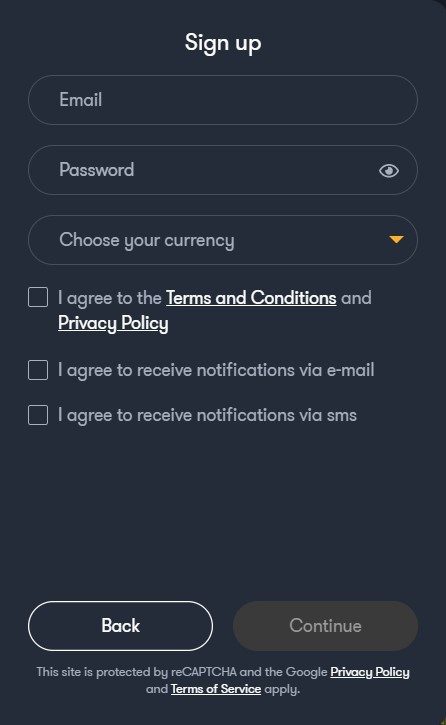Open the Terms and Conditions link
Viewport: 446px width, 725px height.
tap(251, 298)
